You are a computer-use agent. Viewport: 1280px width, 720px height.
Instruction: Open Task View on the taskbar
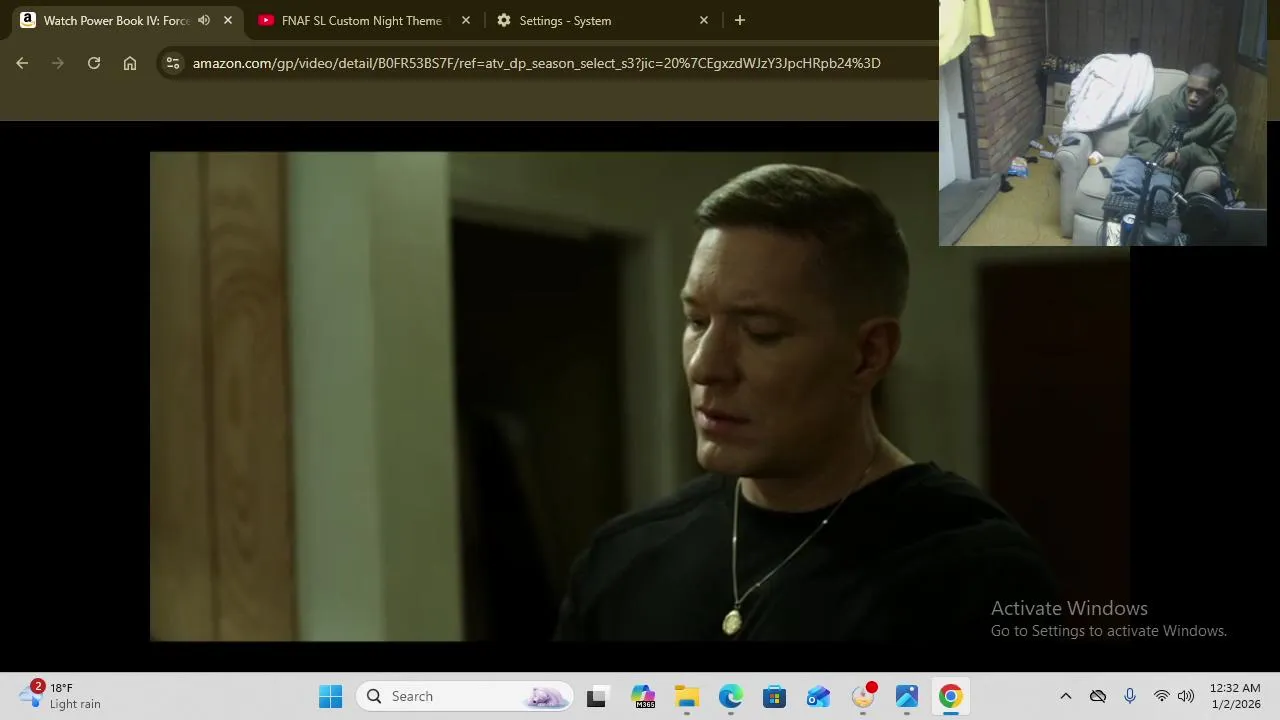point(596,696)
